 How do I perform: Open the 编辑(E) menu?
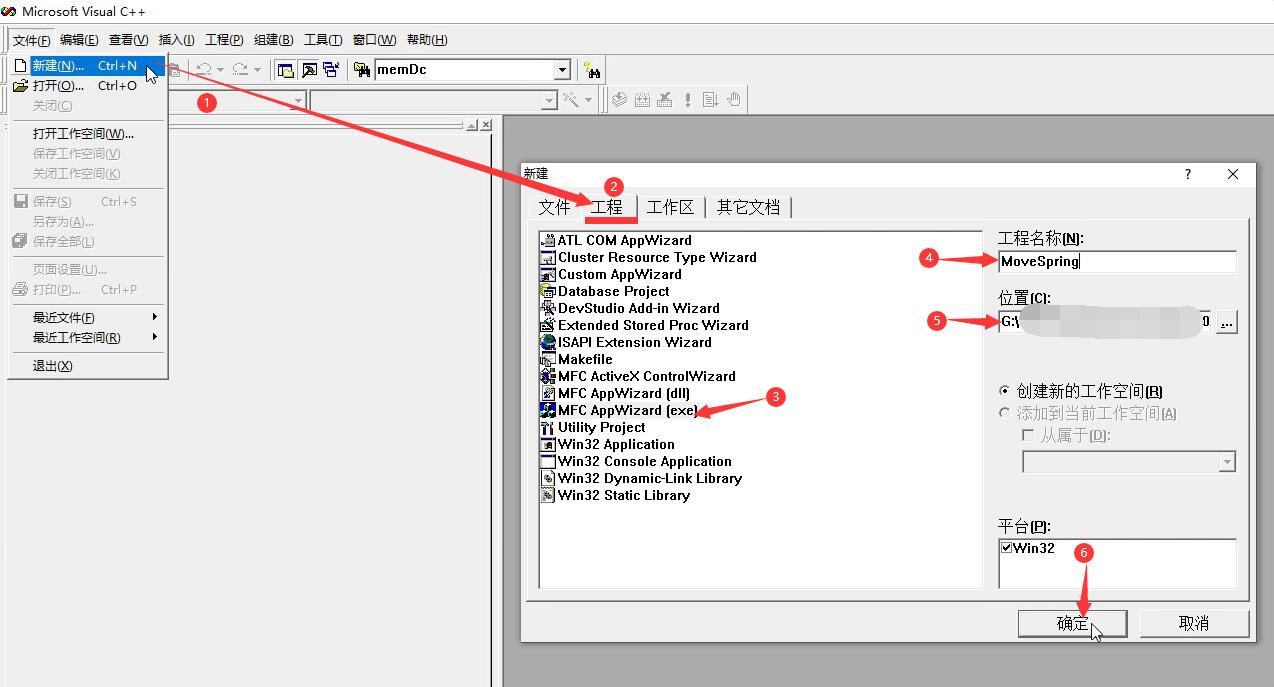pyautogui.click(x=79, y=40)
